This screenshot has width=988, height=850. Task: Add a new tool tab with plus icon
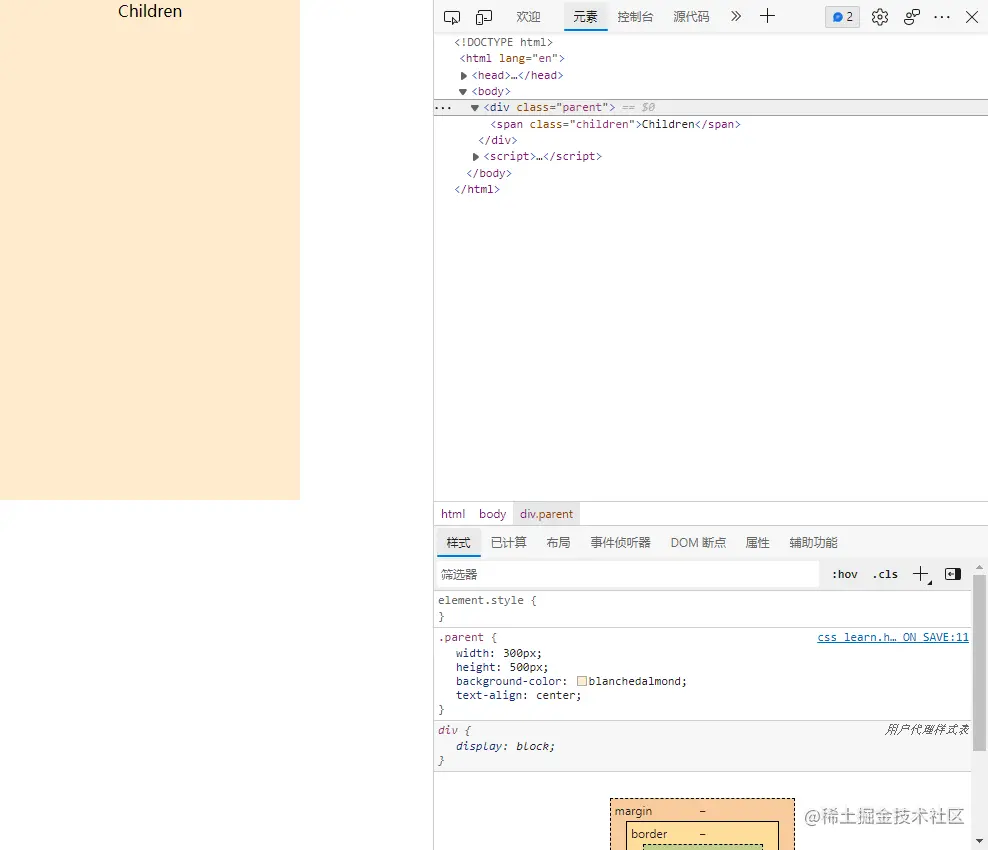coord(767,16)
